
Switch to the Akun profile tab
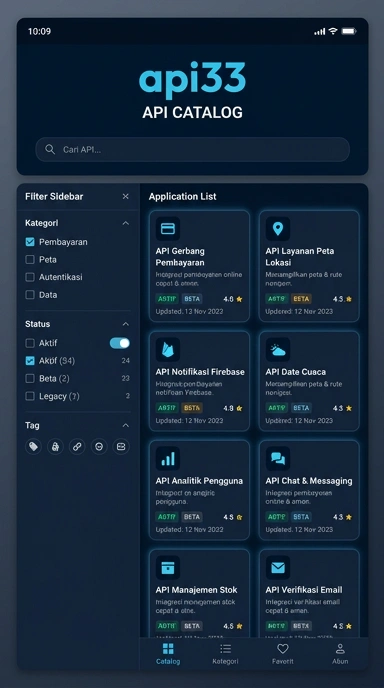(x=340, y=654)
